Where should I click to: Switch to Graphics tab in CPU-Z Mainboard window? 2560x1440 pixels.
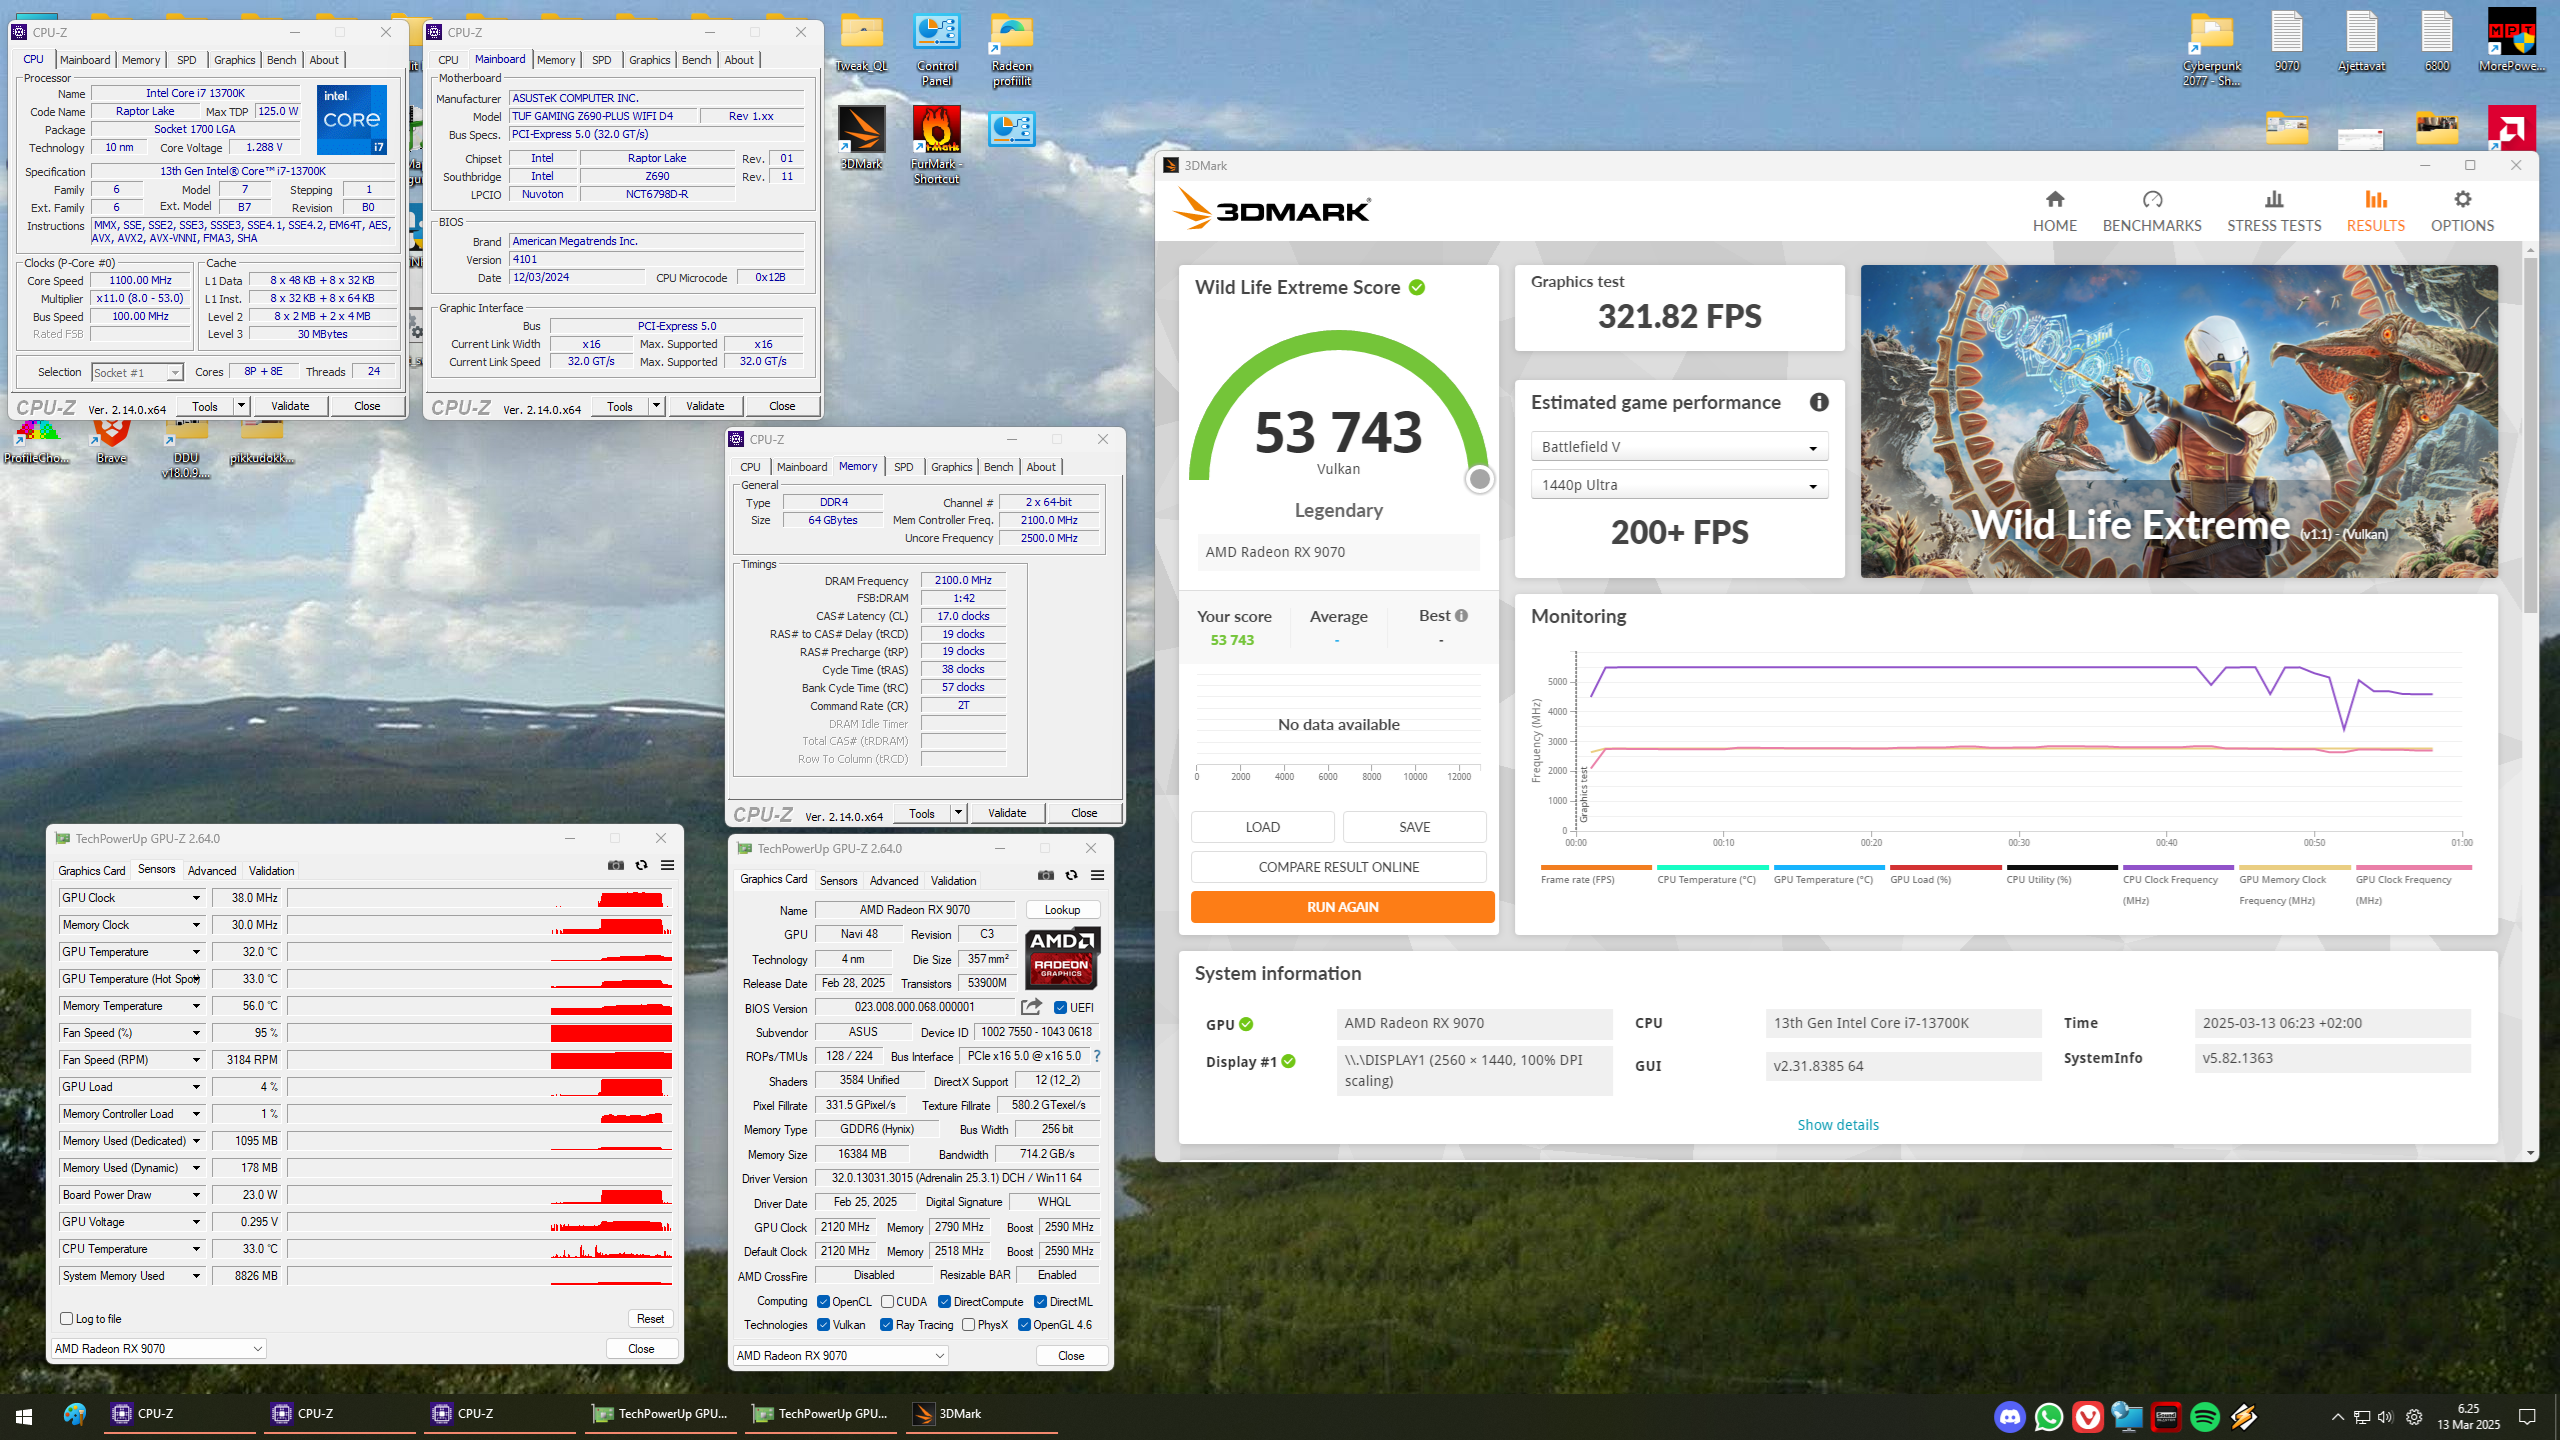coord(650,60)
